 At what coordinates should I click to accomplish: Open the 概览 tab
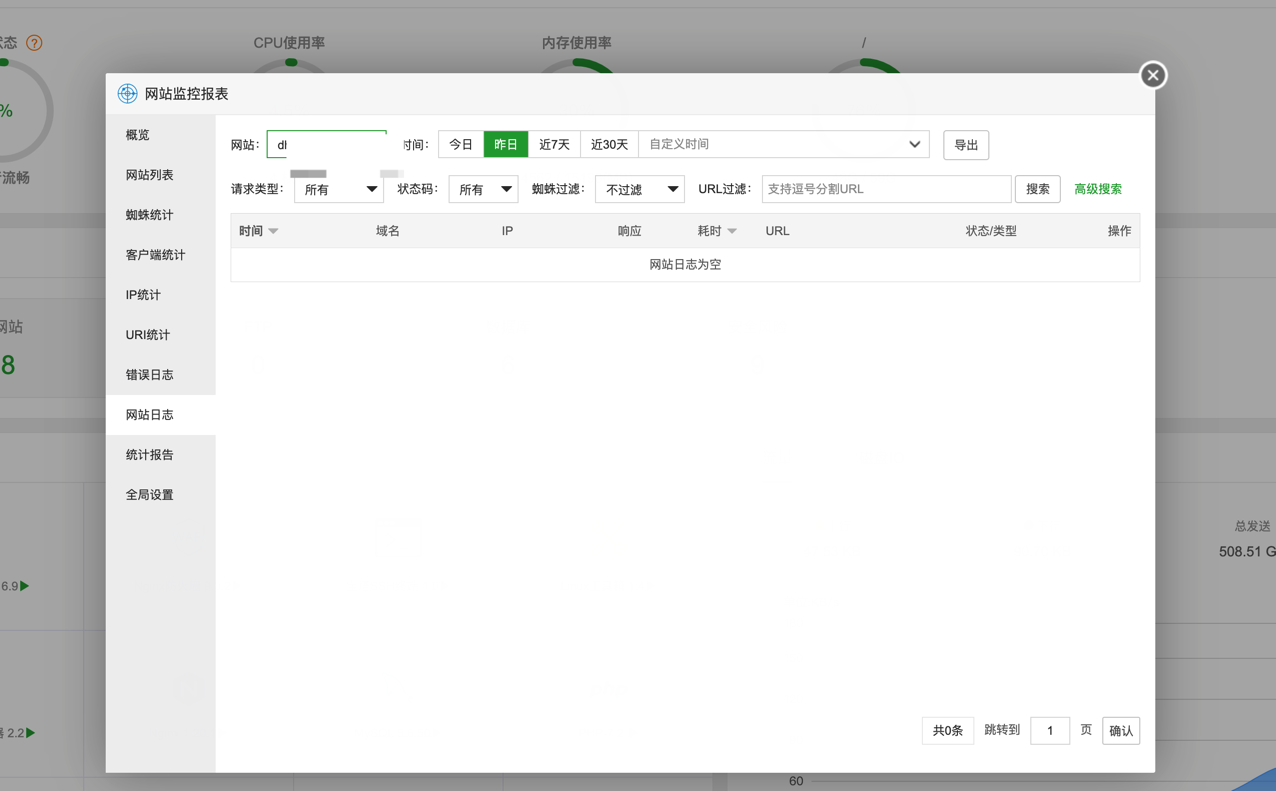pyautogui.click(x=161, y=135)
